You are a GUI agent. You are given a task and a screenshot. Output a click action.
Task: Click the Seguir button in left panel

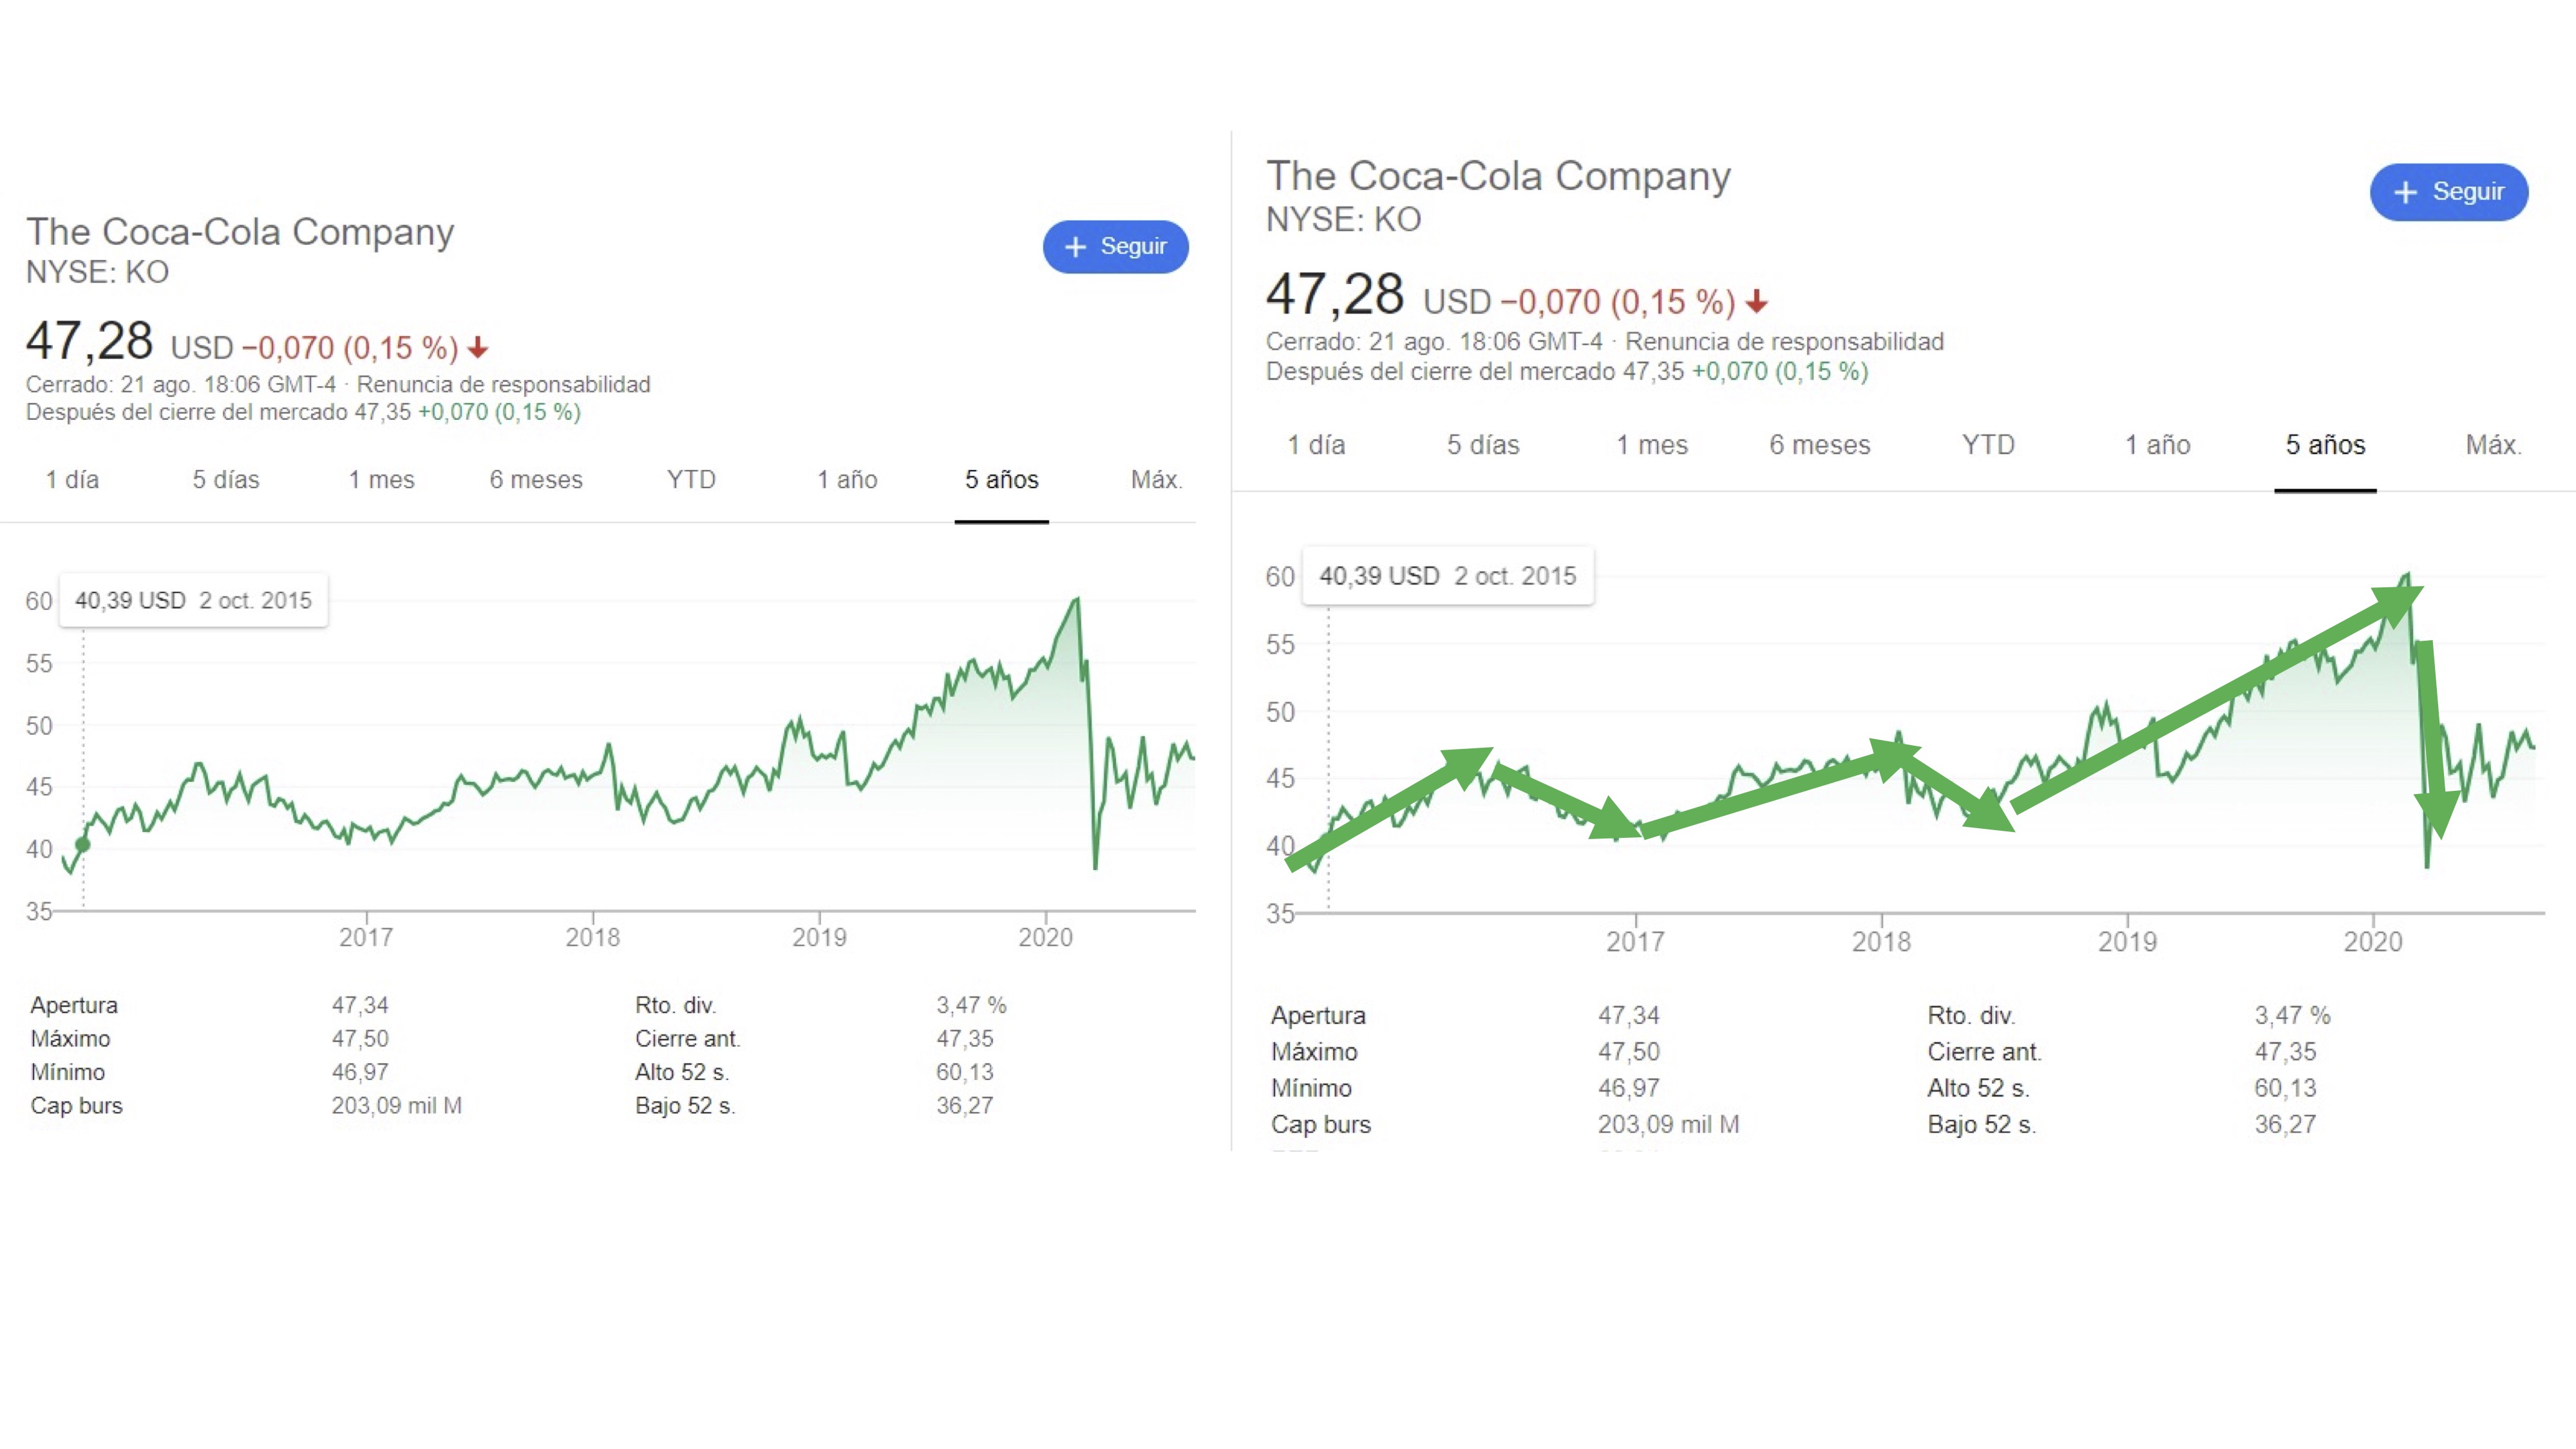1115,247
